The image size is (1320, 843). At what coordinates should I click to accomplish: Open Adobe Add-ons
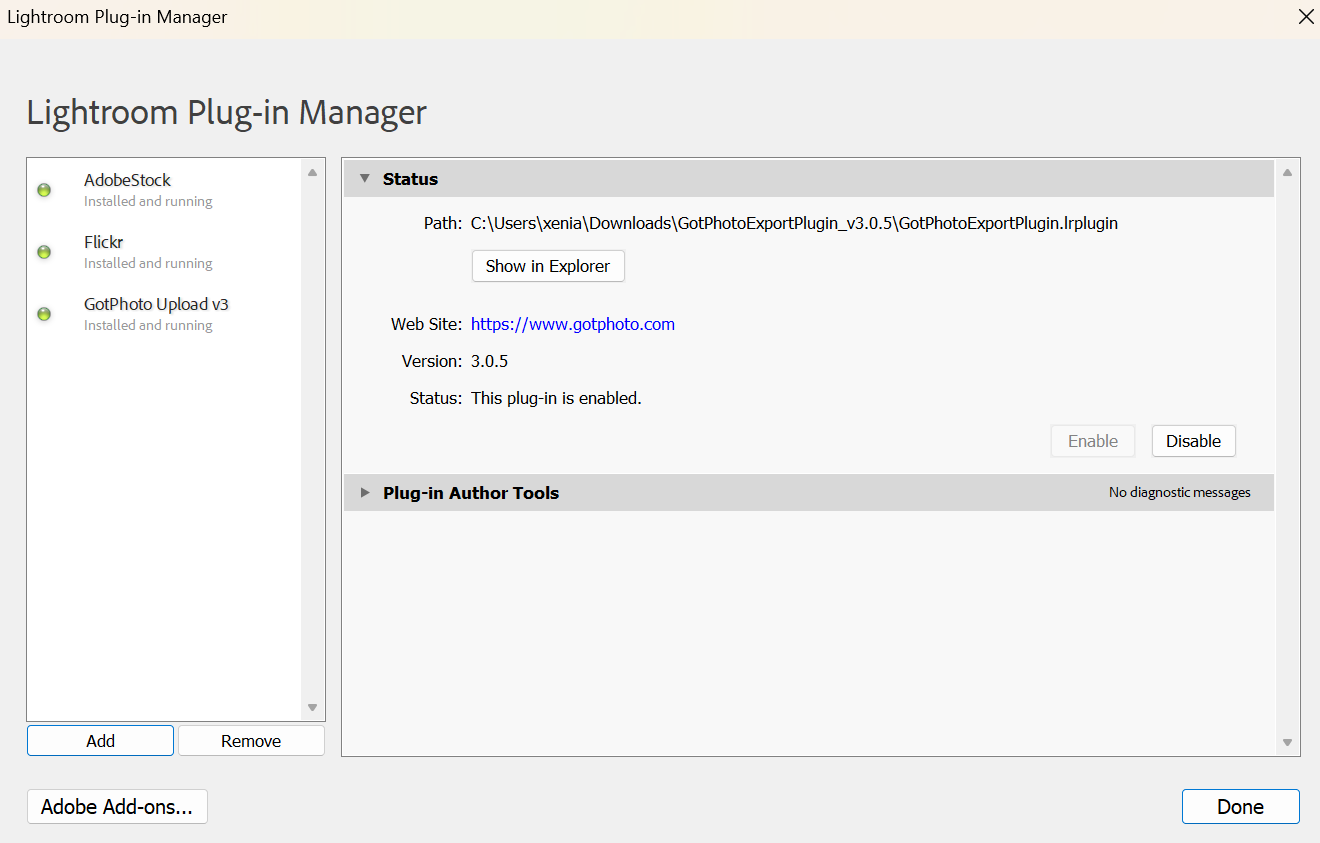(117, 807)
